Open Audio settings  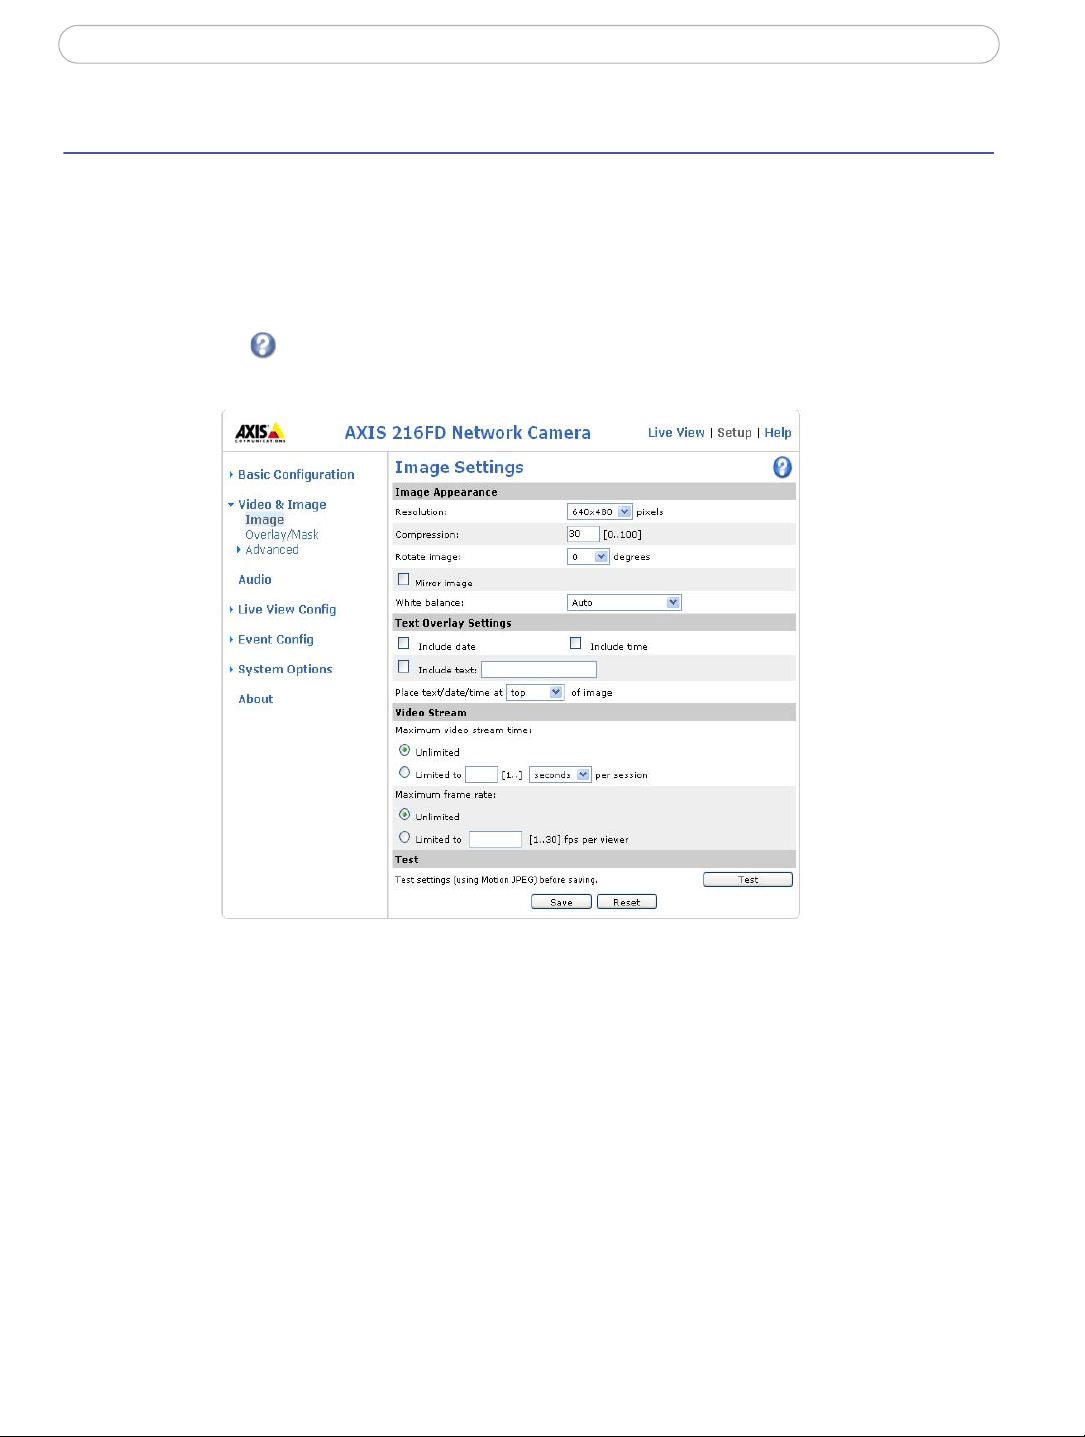tap(255, 580)
